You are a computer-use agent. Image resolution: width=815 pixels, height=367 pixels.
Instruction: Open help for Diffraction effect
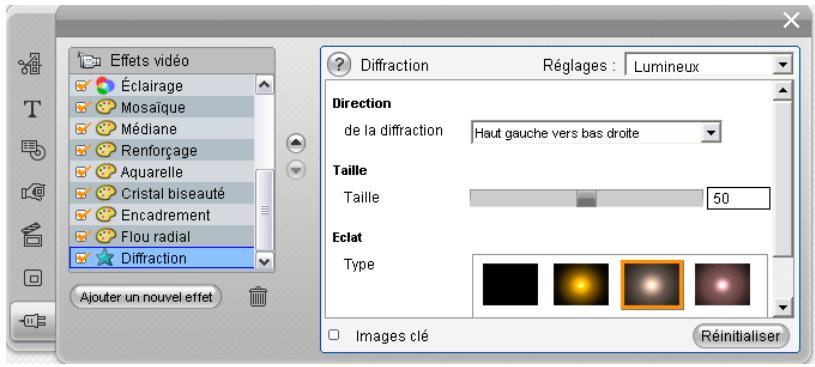339,65
